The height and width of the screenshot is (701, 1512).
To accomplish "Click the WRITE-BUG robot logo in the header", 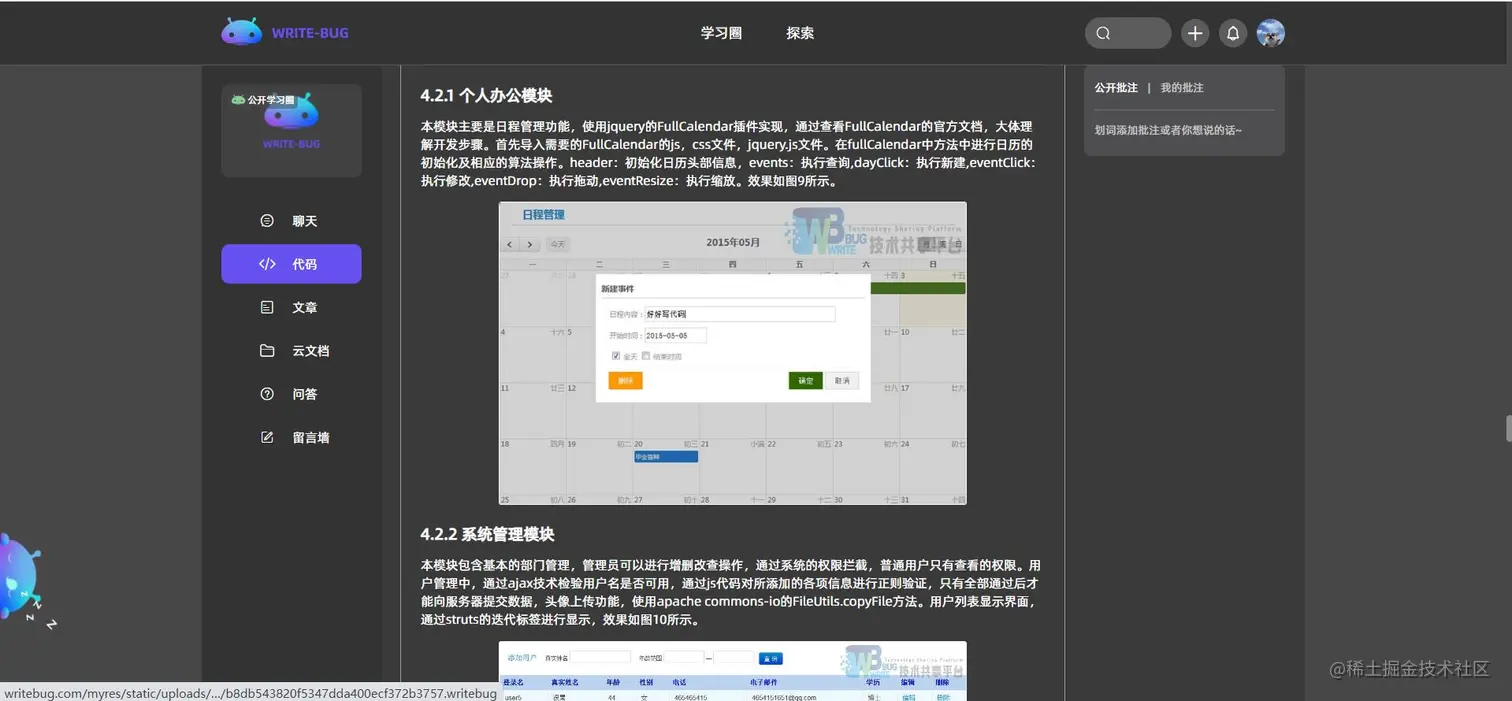I will pyautogui.click(x=285, y=33).
